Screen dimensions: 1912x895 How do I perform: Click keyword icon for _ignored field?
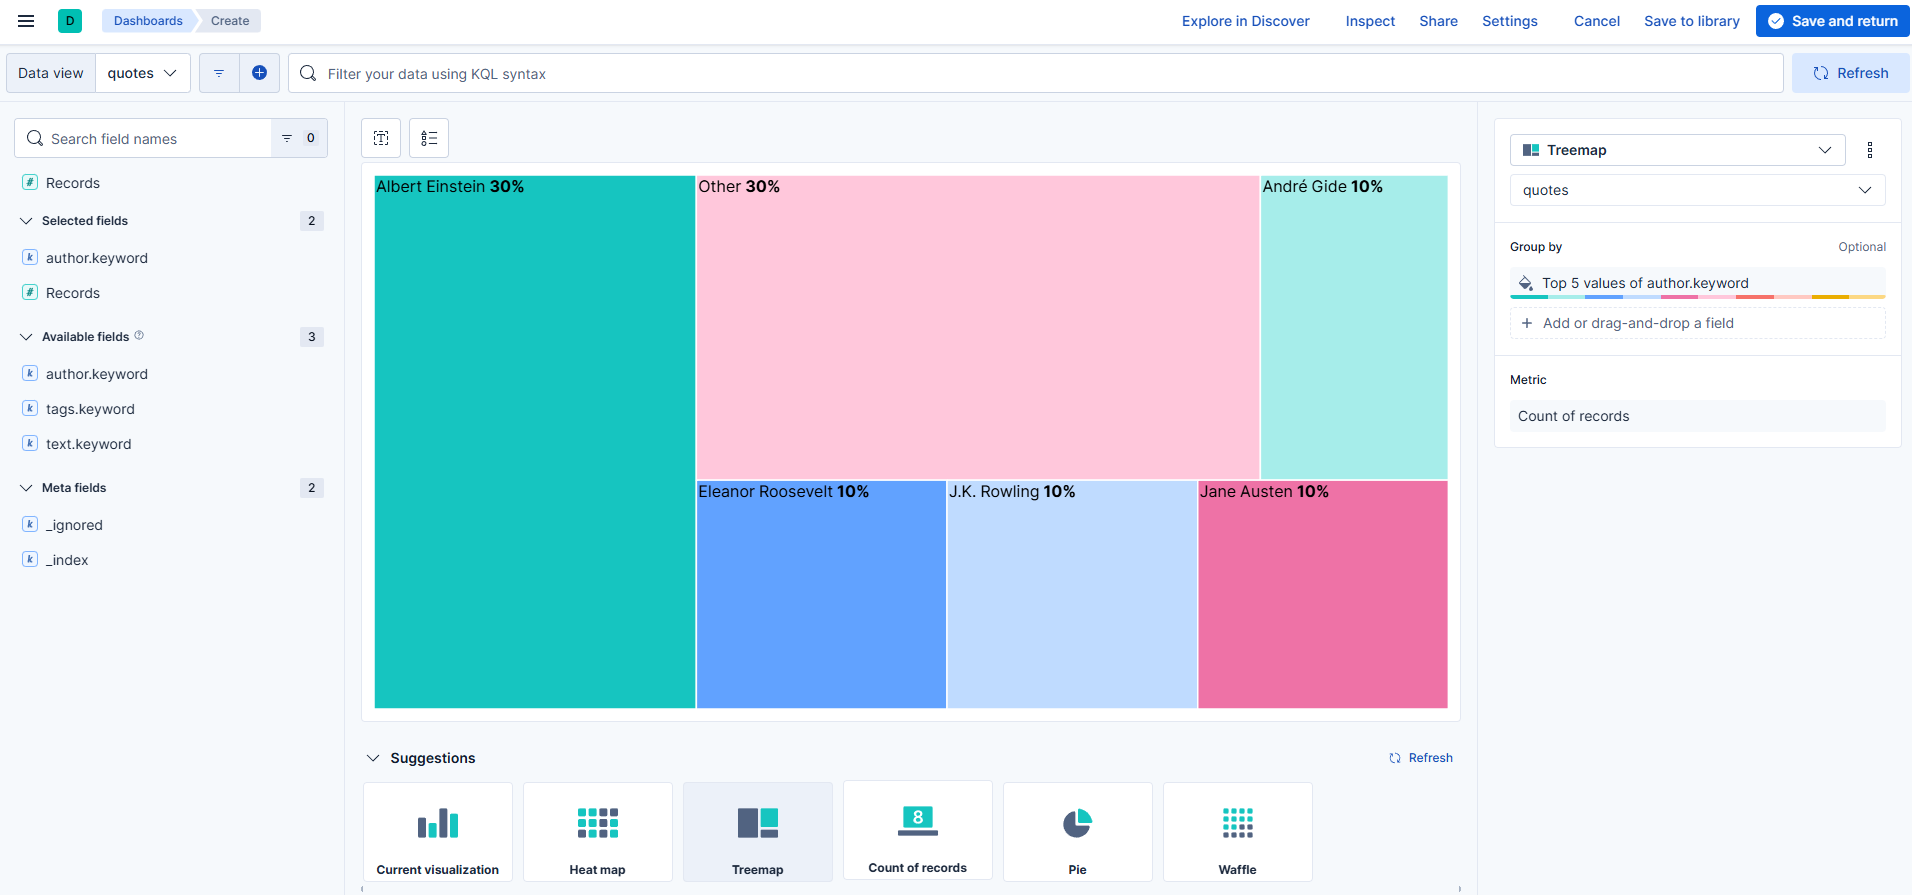[30, 524]
